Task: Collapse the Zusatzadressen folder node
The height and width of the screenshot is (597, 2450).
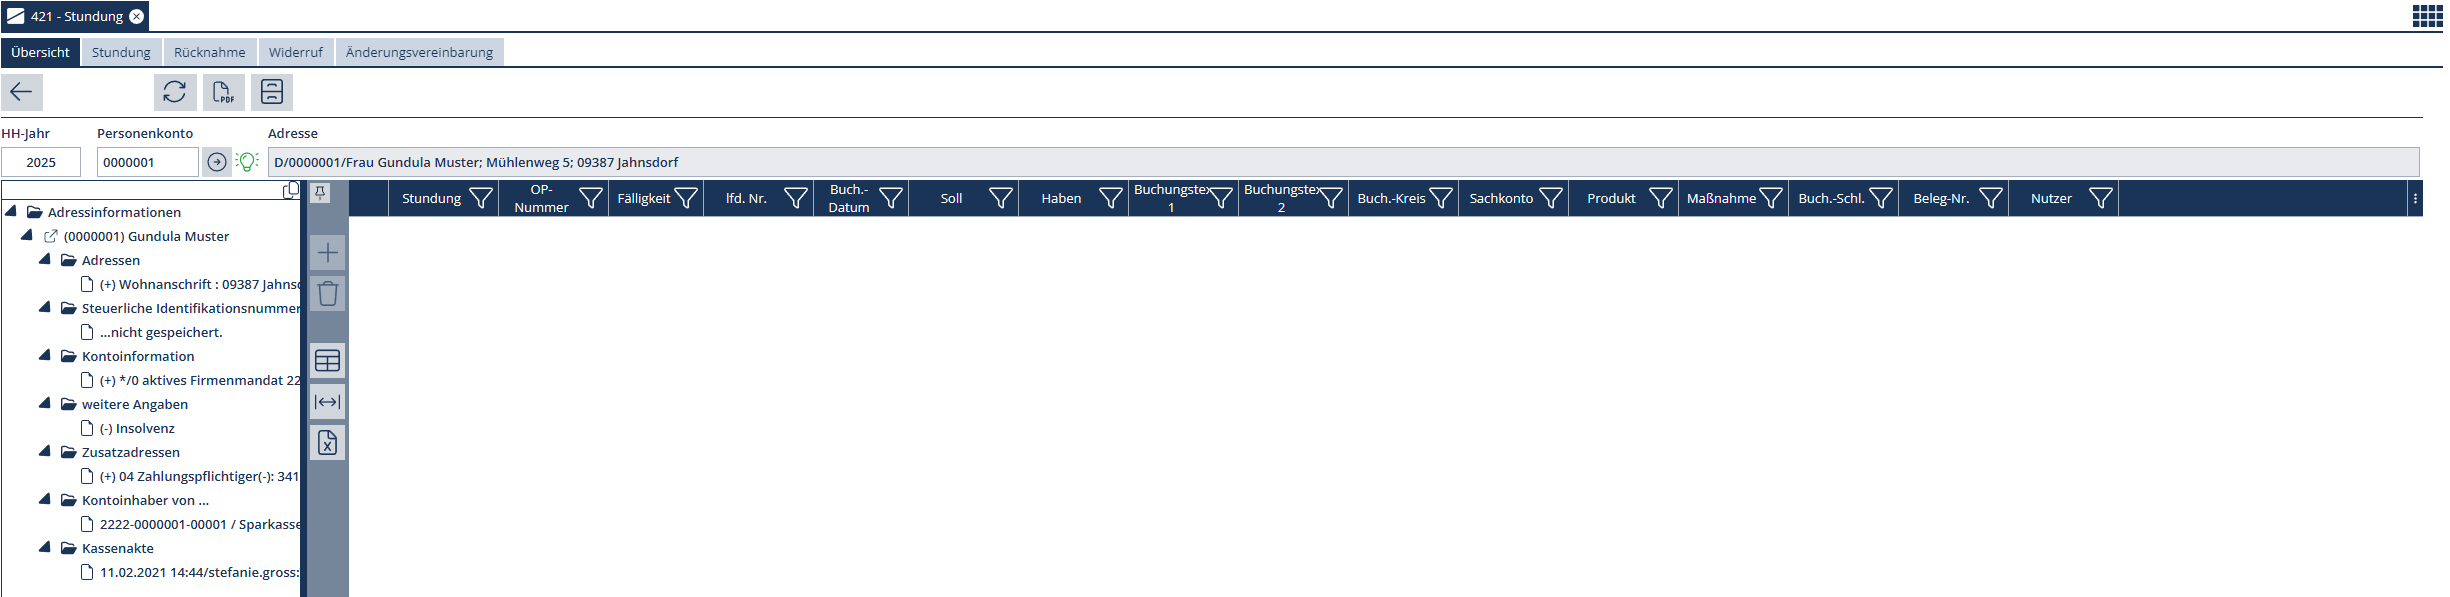Action: click(45, 452)
